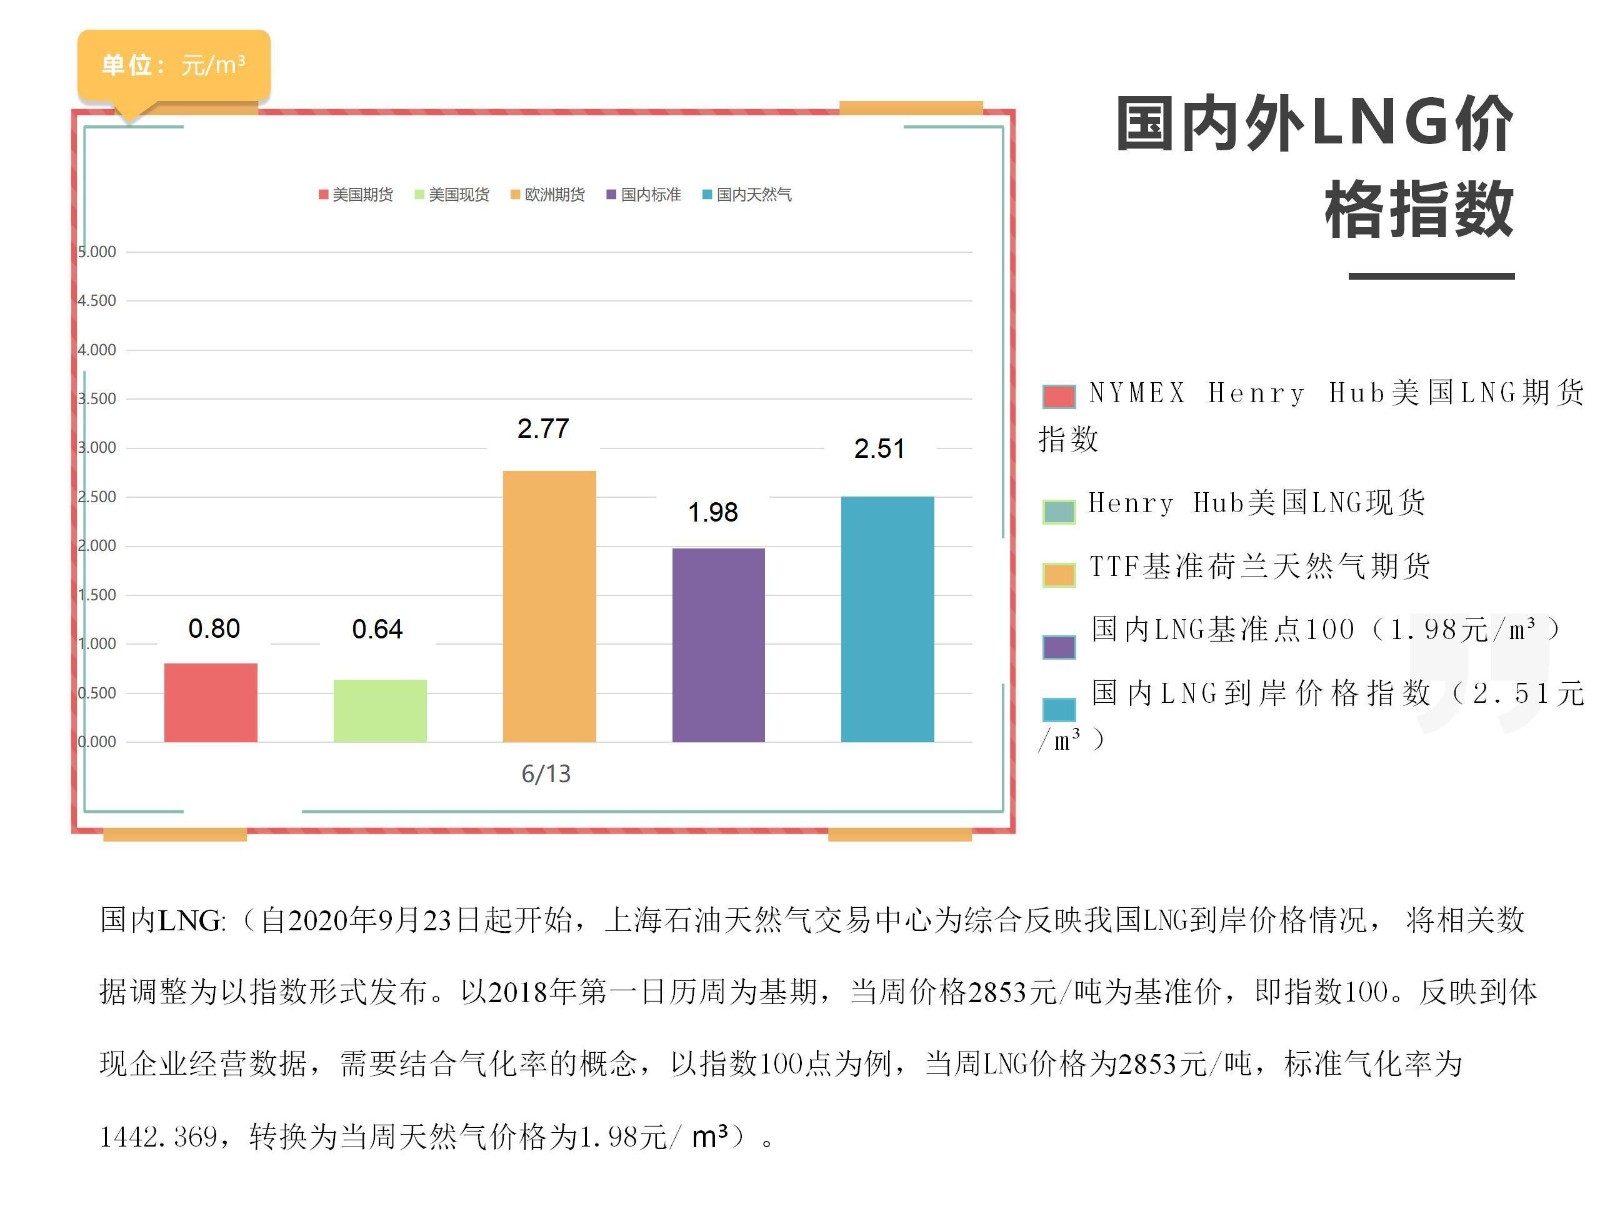Click the 国内标准 legend label
Screen dimensions: 1600x1205
coord(651,195)
